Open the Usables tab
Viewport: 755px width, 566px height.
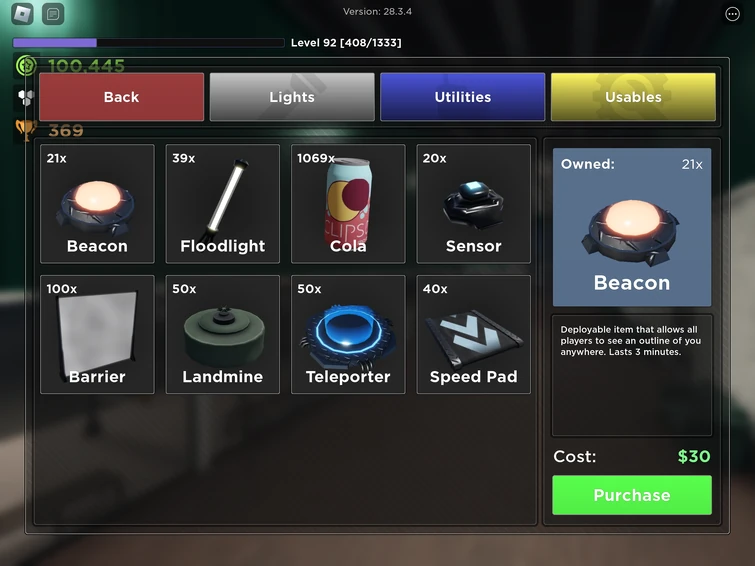633,97
